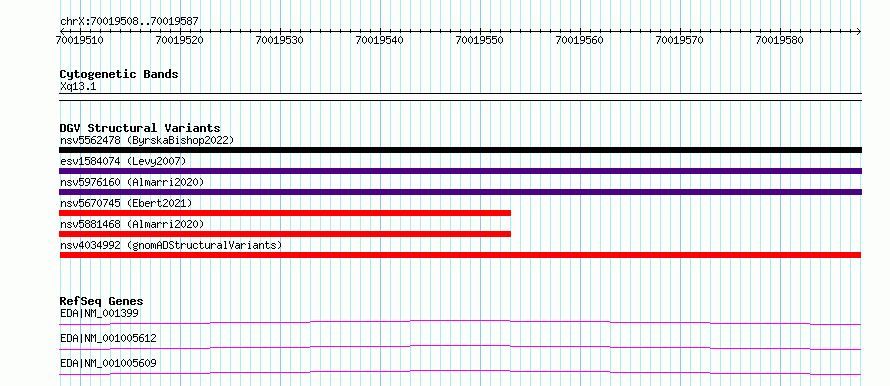Viewport: 890px width, 386px height.
Task: Click the DGV Structural Variants track title
Action: click(x=140, y=128)
